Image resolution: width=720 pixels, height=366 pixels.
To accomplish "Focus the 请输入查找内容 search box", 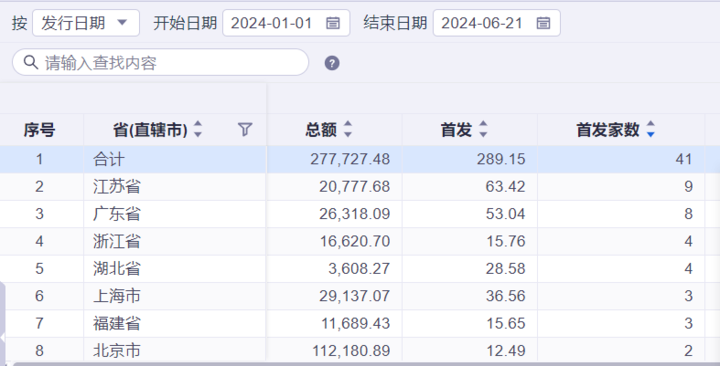I will pyautogui.click(x=160, y=62).
